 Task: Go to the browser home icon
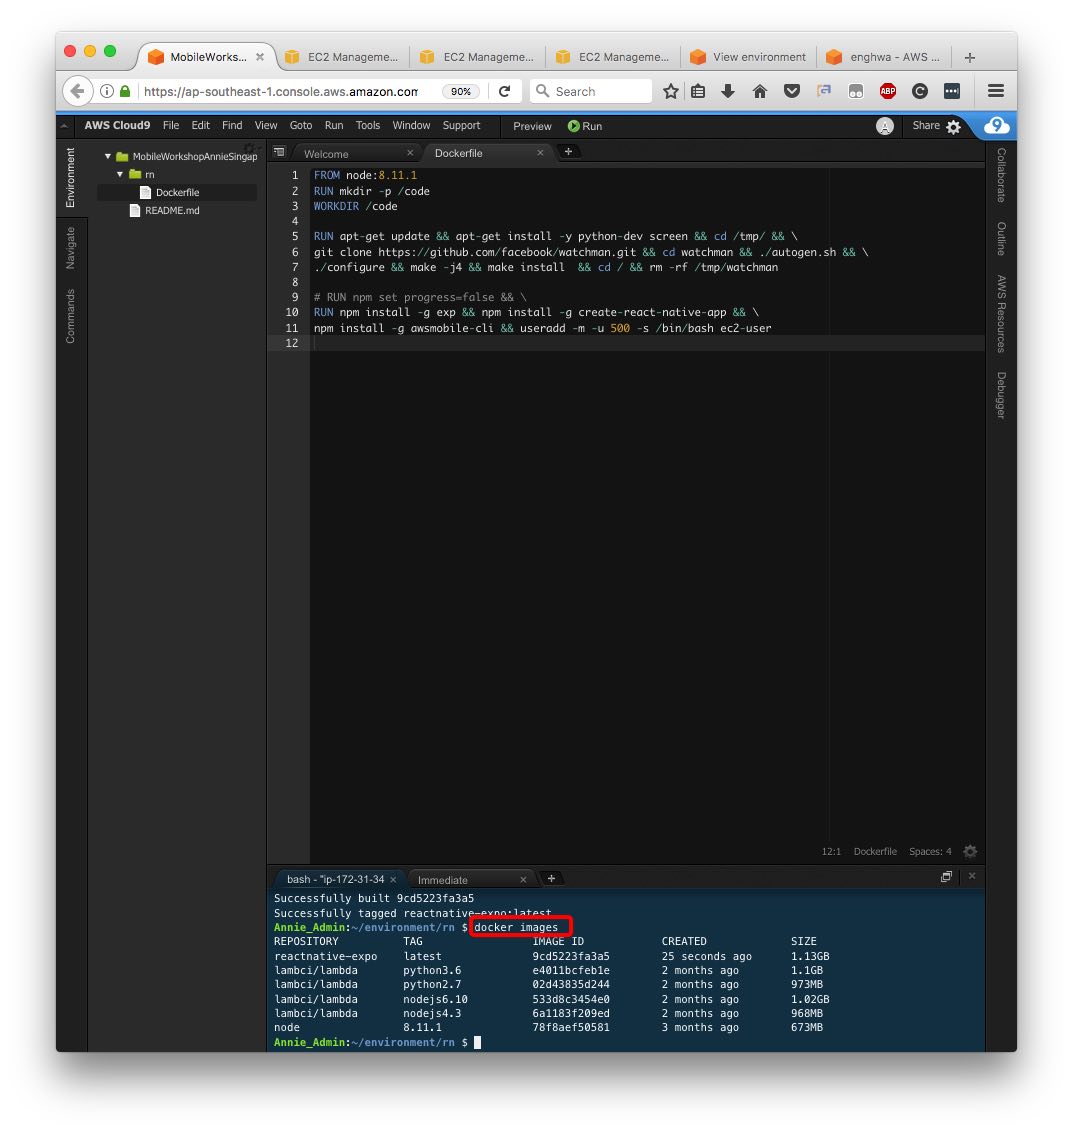(760, 91)
